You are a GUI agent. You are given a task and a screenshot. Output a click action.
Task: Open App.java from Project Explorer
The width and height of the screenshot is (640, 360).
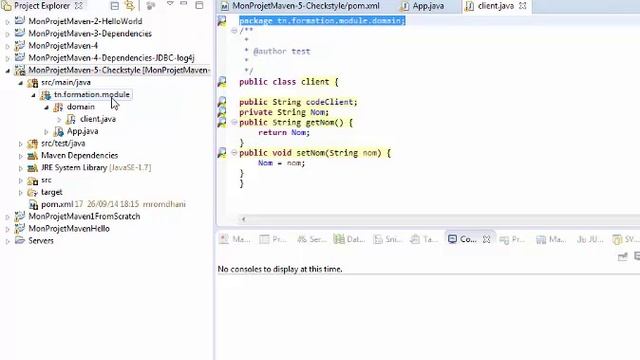click(x=82, y=131)
